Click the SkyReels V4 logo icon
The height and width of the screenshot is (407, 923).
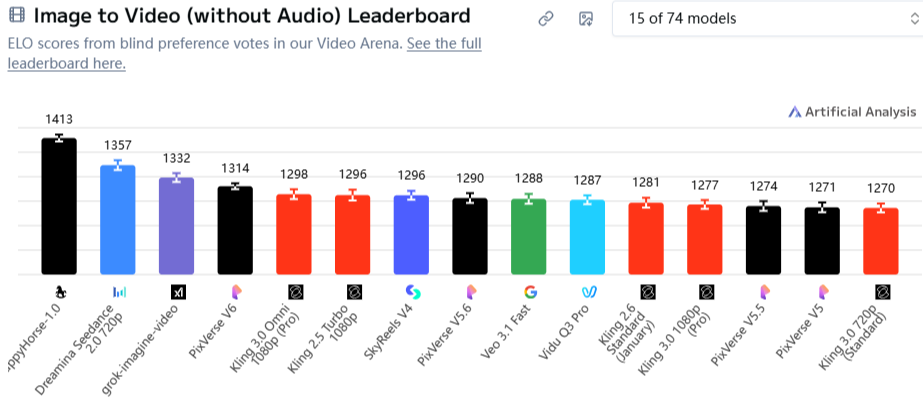pos(412,292)
